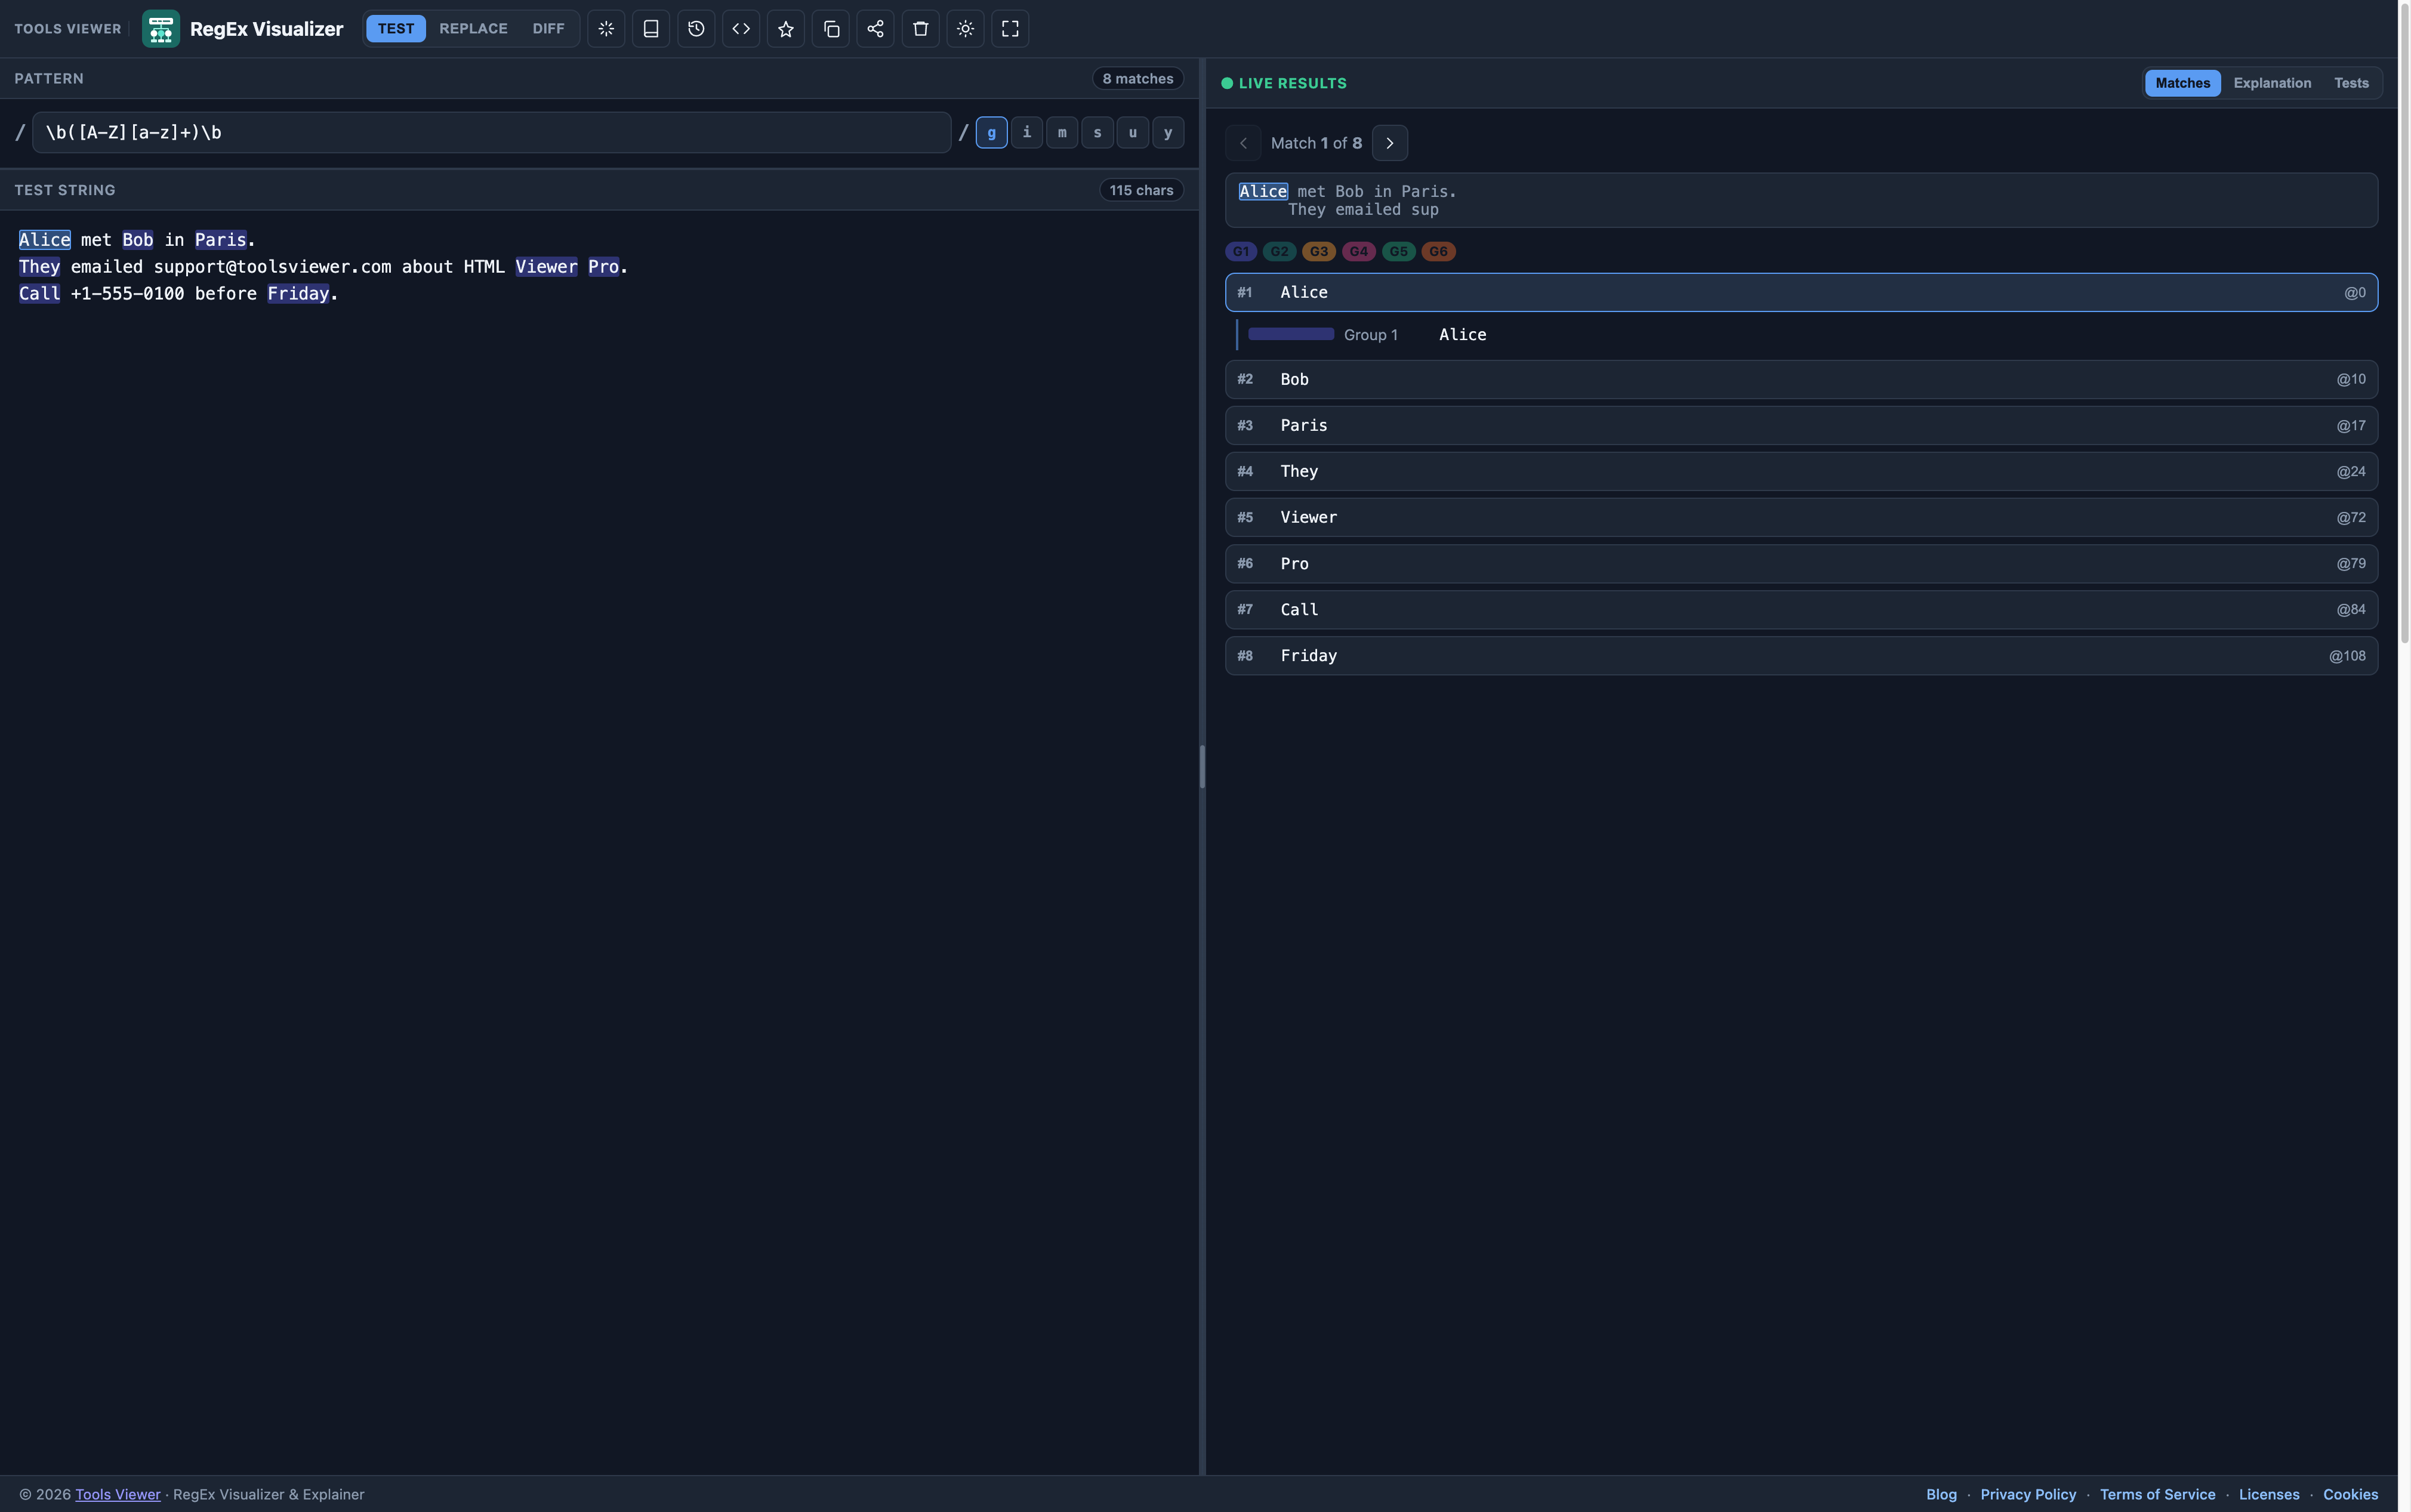The image size is (2411, 1512).
Task: Toggle the i case-insensitive flag
Action: coord(1027,133)
